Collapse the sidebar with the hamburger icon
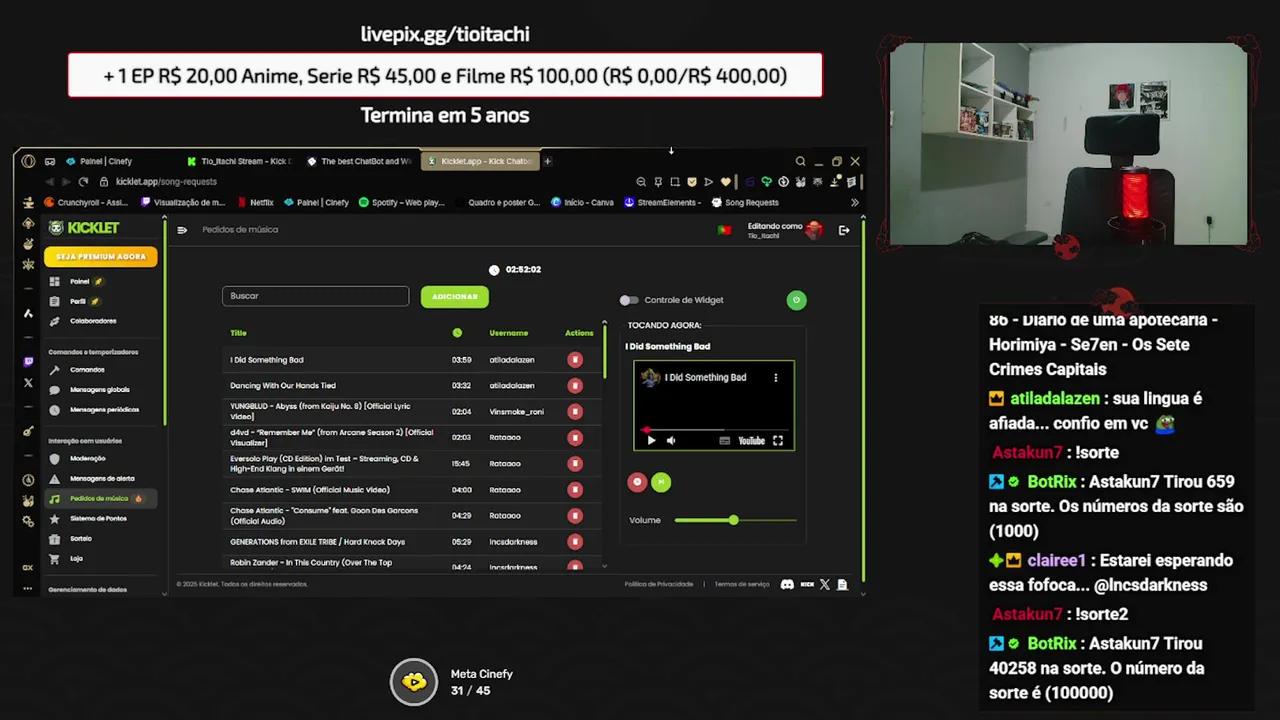This screenshot has height=720, width=1280. (x=182, y=230)
